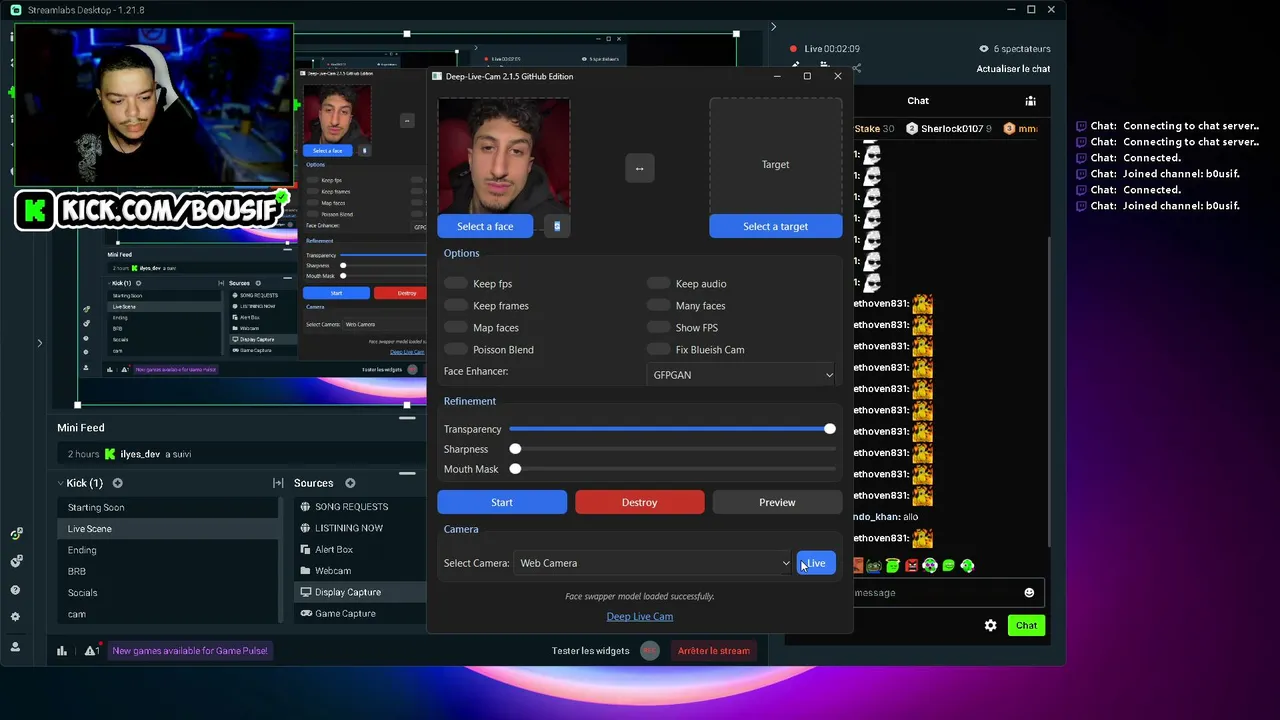Open the warning notifications icon in Streamlabs footer
Screen dimensions: 1280x720
91,651
